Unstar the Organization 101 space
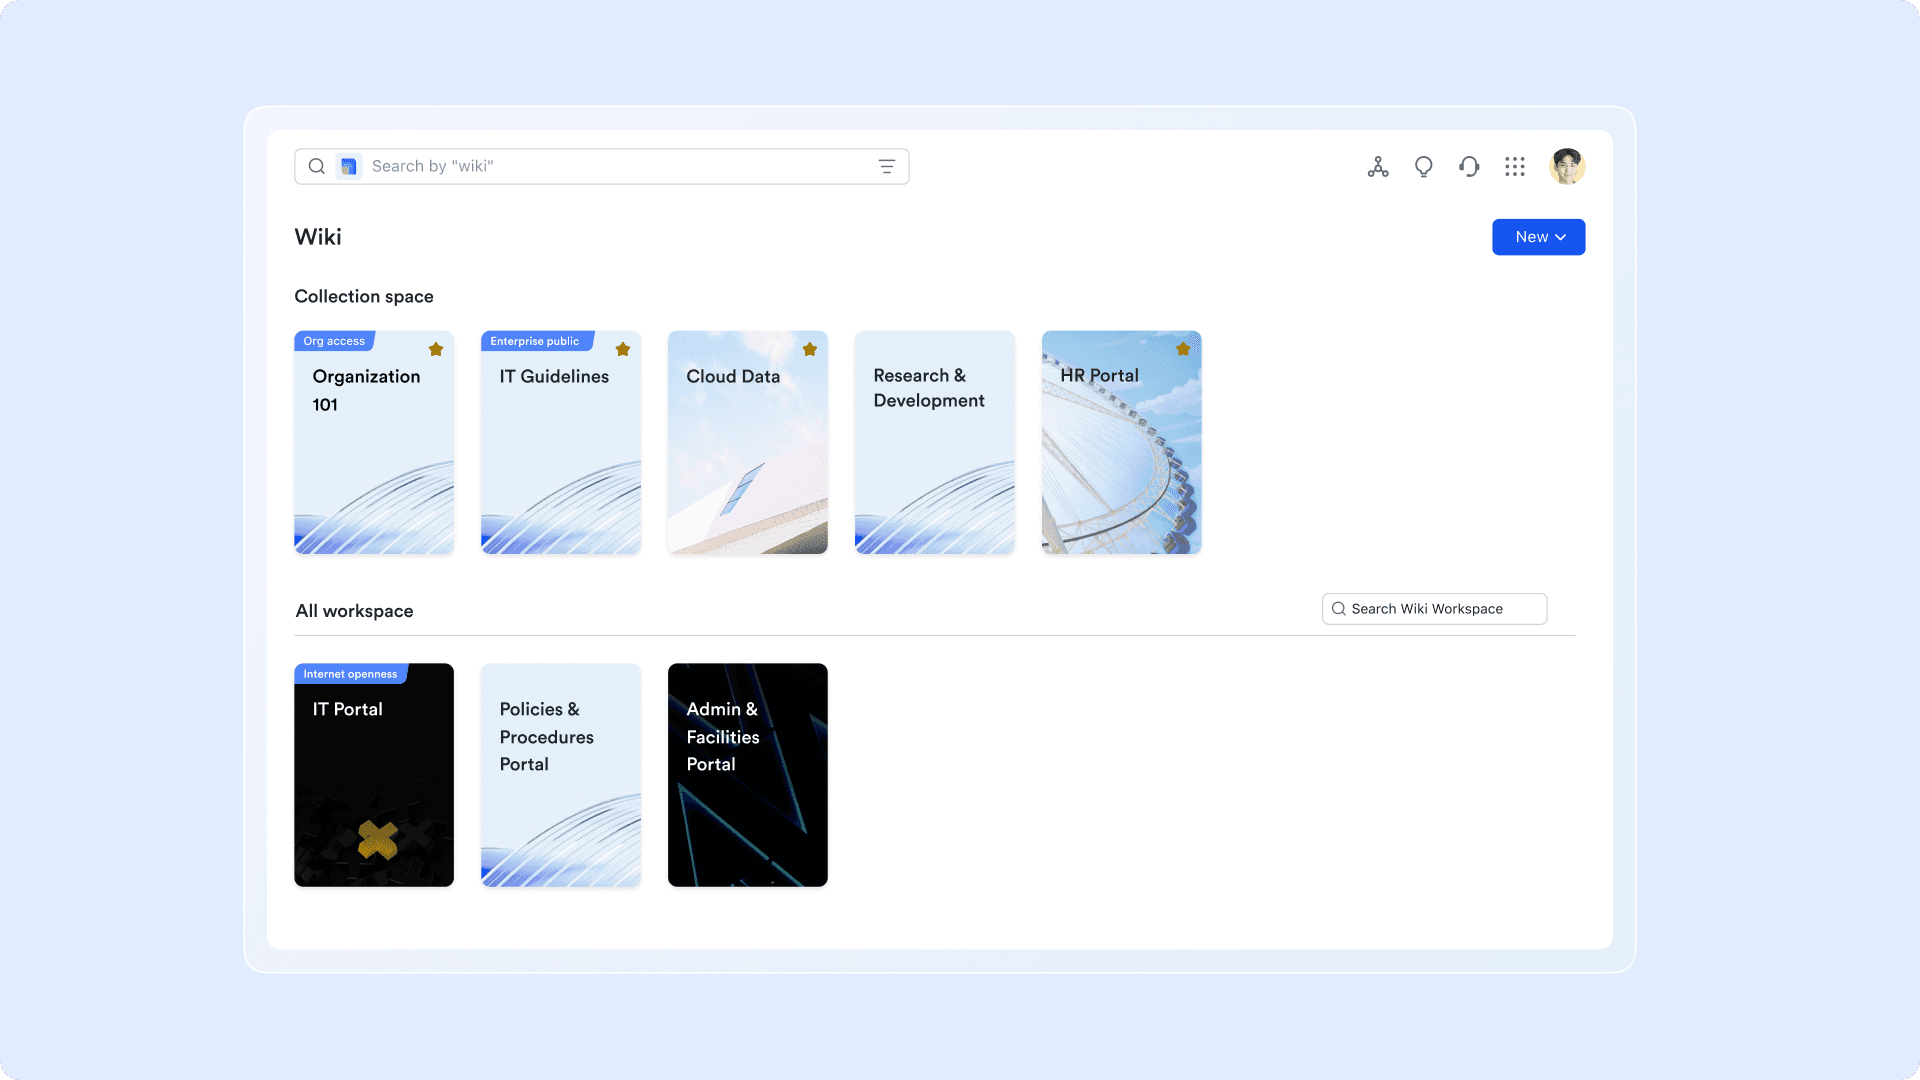Screen dimensions: 1920x1080 pyautogui.click(x=435, y=349)
